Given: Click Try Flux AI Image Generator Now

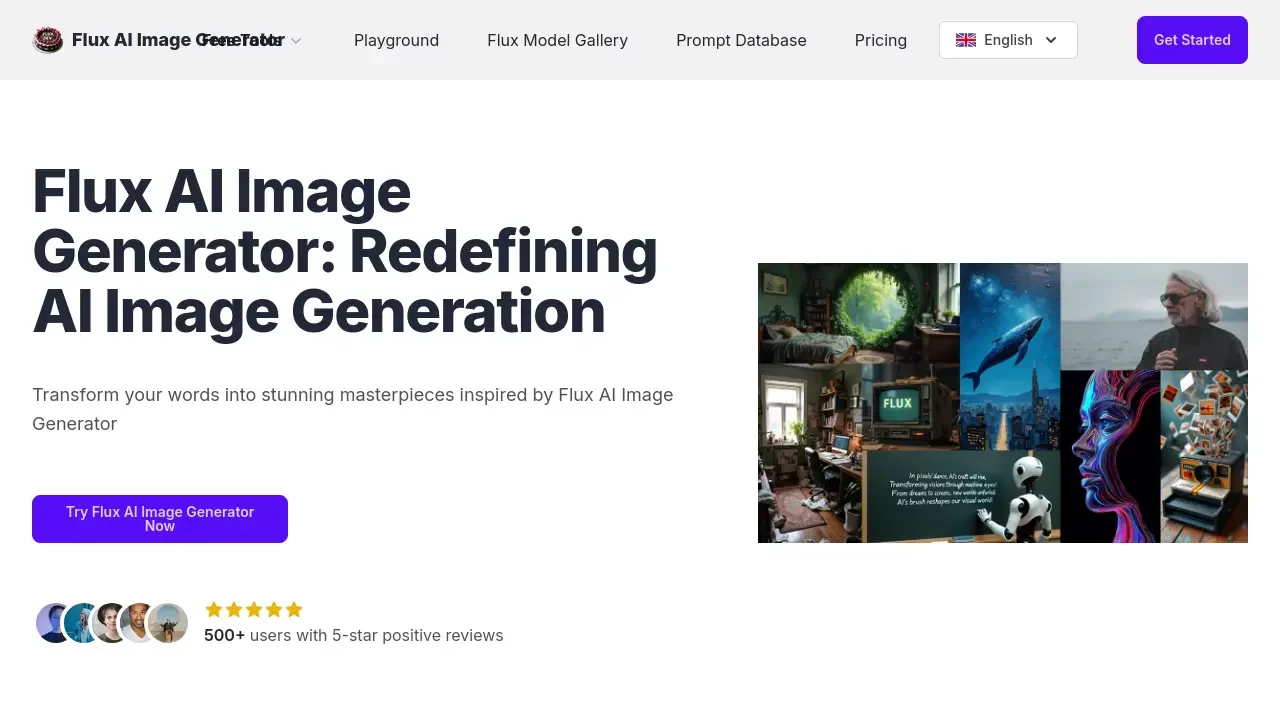Looking at the screenshot, I should (160, 519).
